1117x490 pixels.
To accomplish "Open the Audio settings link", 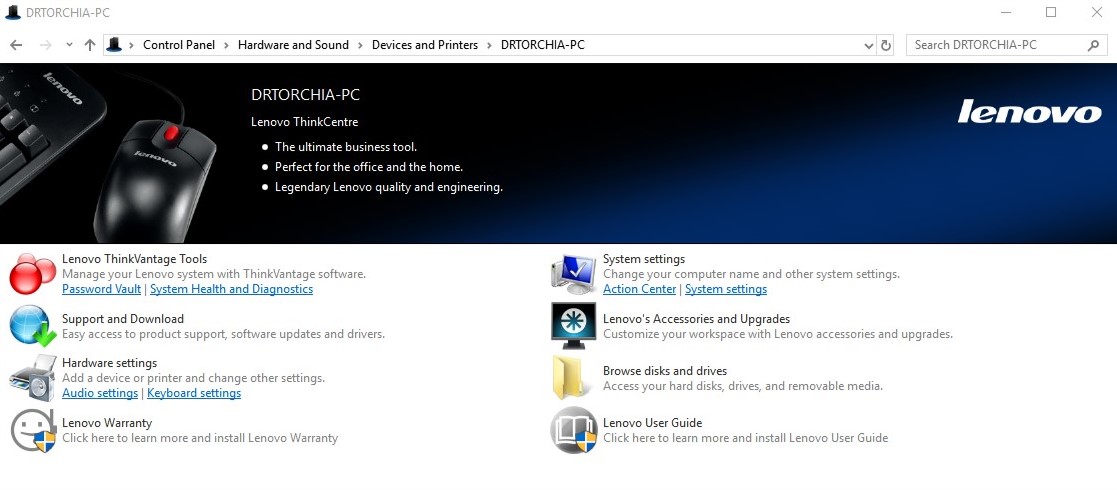I will point(100,393).
